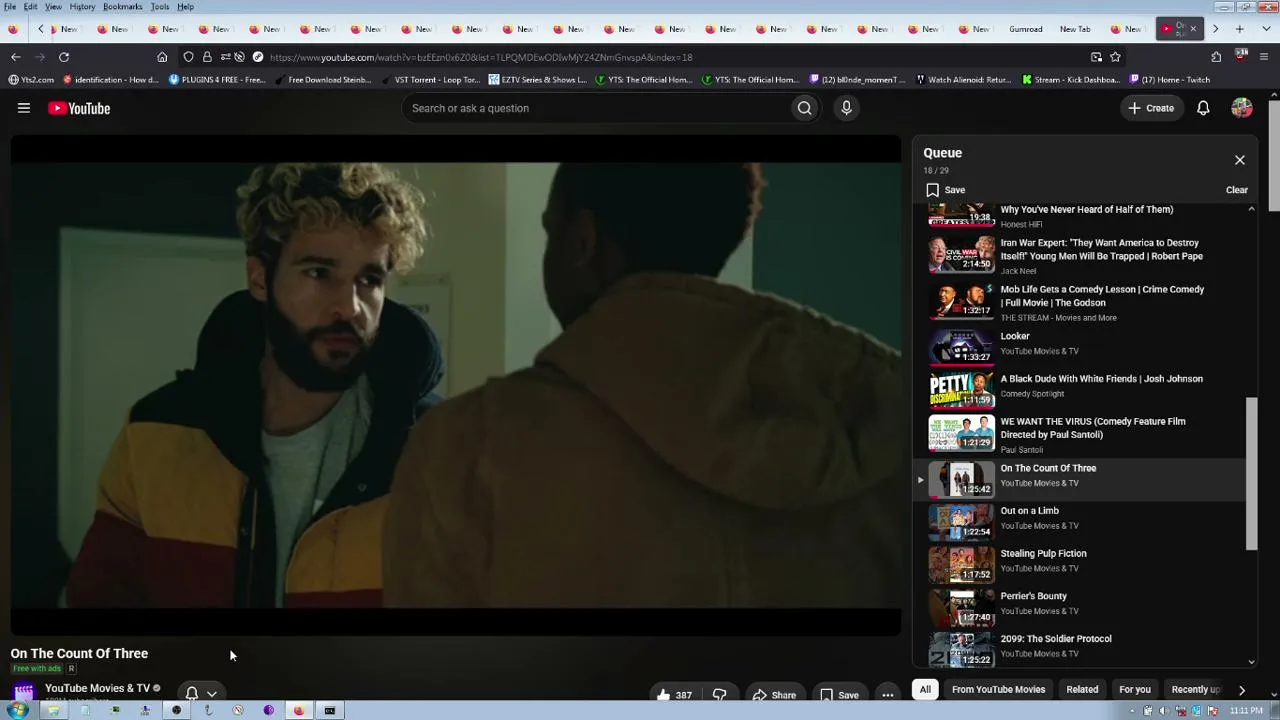The width and height of the screenshot is (1280, 720).
Task: Open the Stream - Kick Dashboard bookmark
Action: 1070,80
